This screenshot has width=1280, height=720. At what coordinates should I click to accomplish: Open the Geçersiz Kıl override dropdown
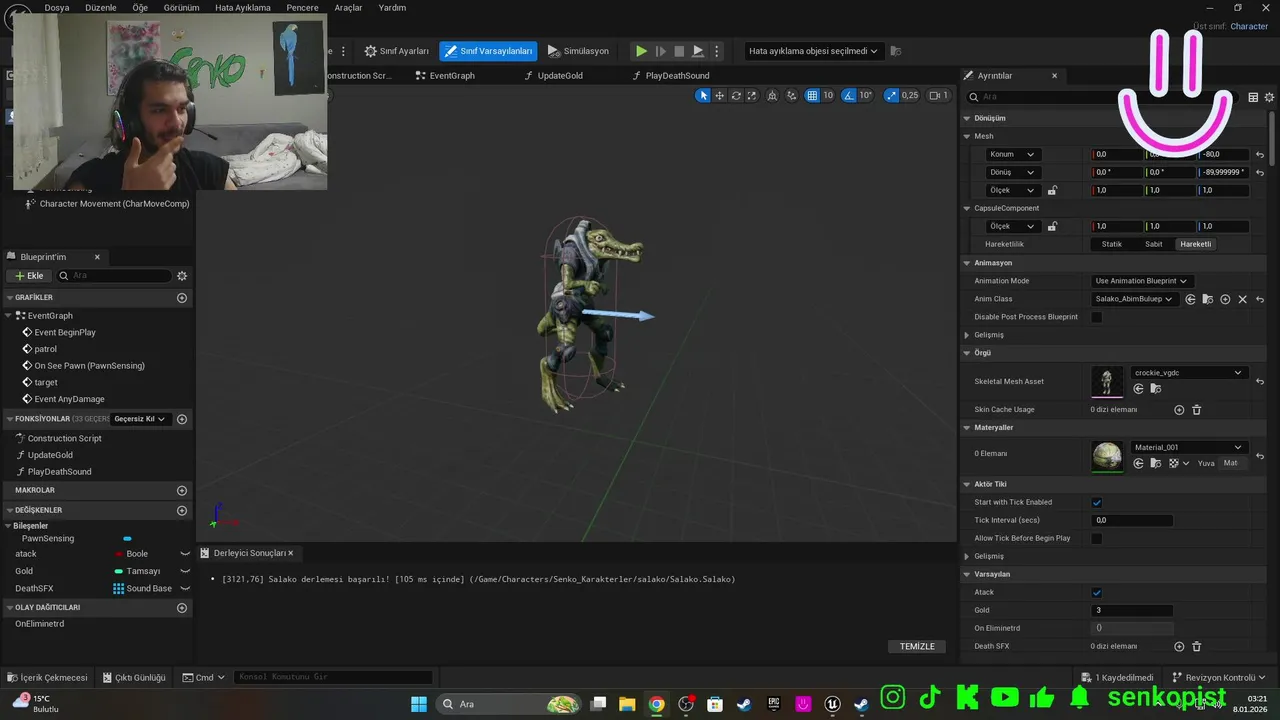point(140,419)
